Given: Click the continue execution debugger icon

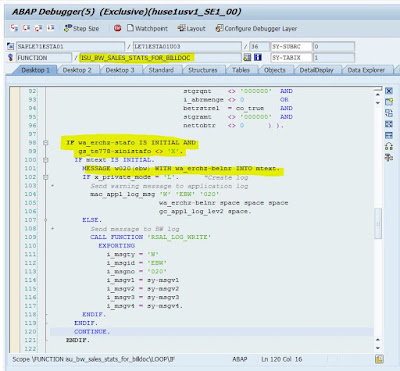Looking at the screenshot, I should point(50,28).
